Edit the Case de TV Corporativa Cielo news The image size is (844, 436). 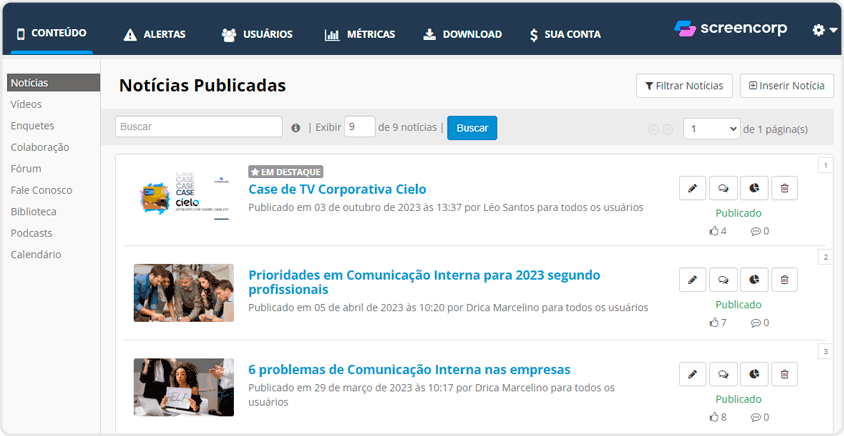point(692,188)
